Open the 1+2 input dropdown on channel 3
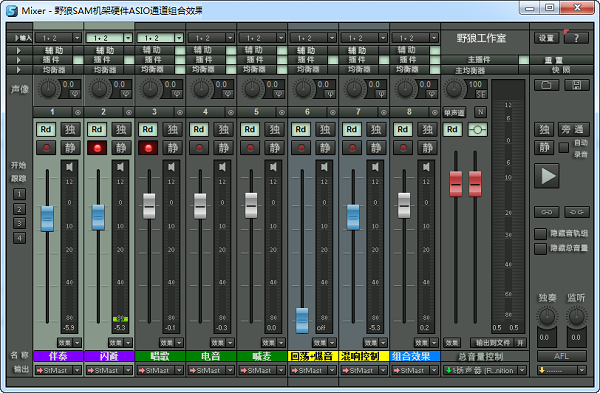 click(160, 38)
